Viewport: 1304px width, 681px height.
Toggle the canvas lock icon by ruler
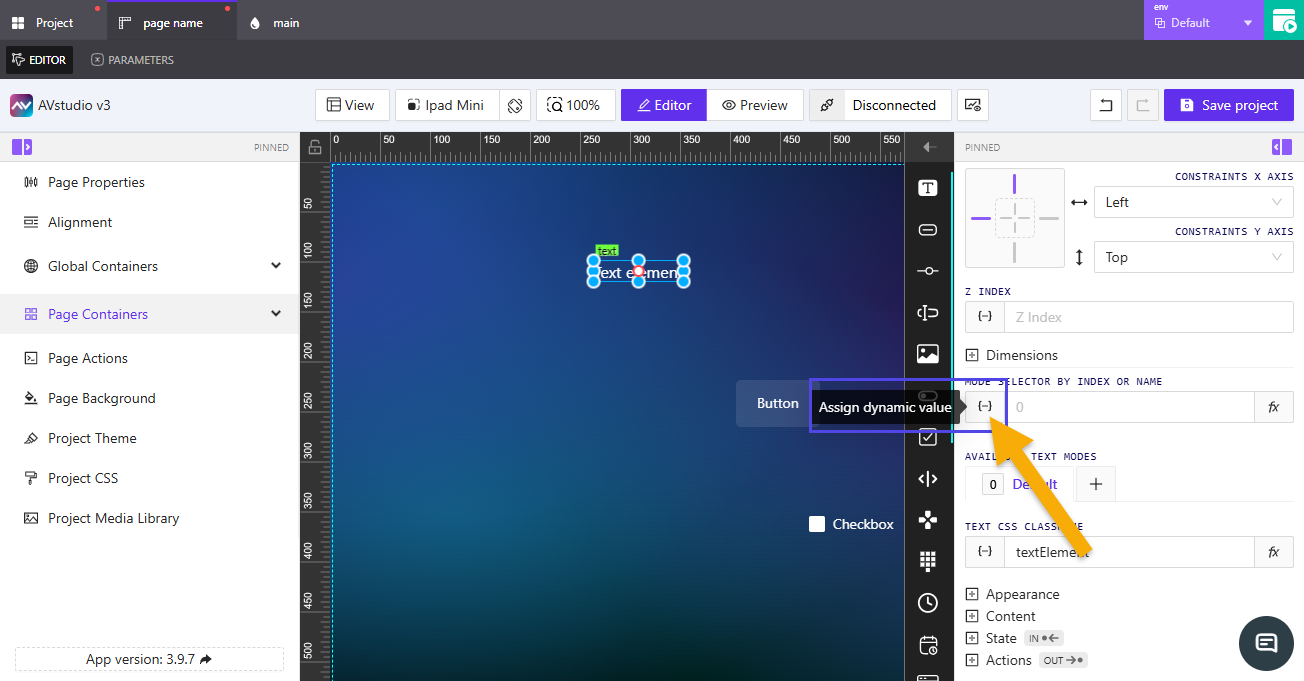click(x=315, y=147)
